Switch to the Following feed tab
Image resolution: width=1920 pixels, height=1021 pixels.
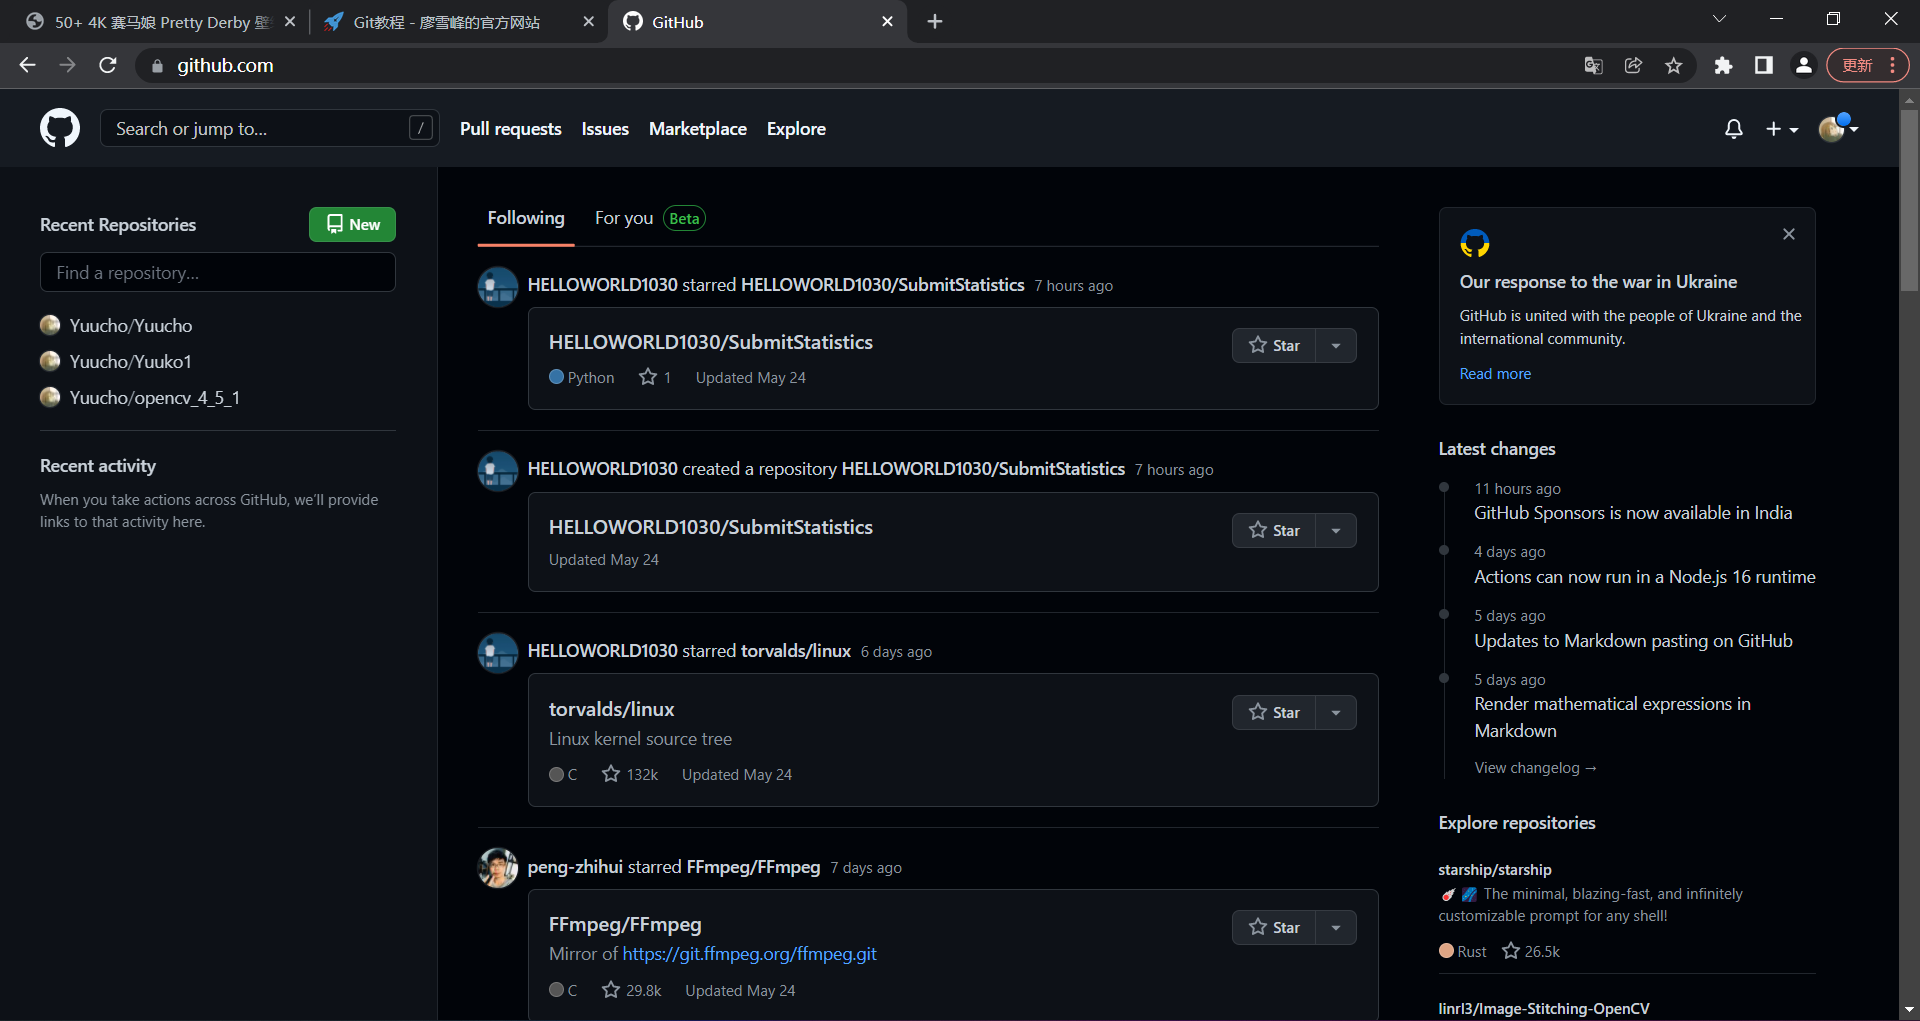pos(526,218)
